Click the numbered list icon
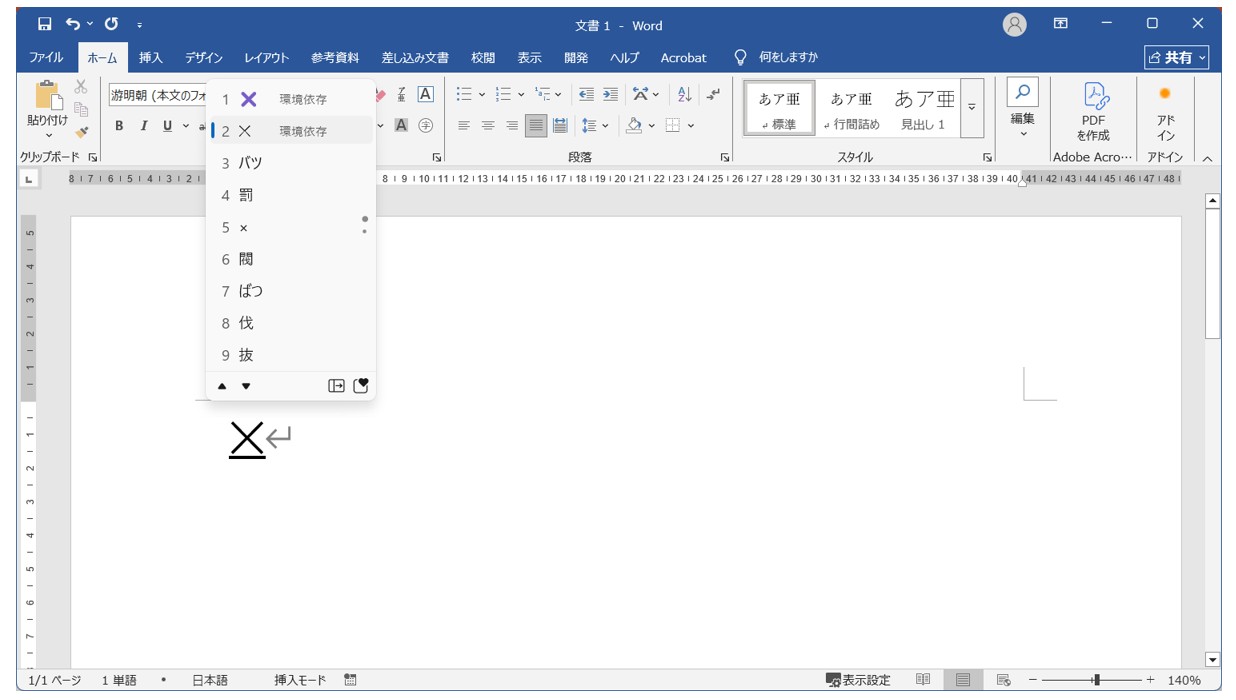Image resolution: width=1236 pixels, height=700 pixels. point(504,94)
